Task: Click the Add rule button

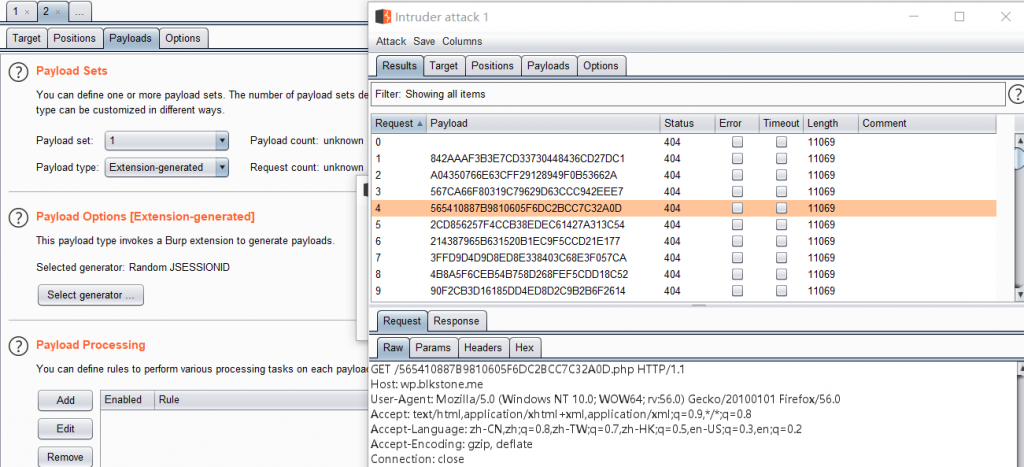Action: coord(65,400)
